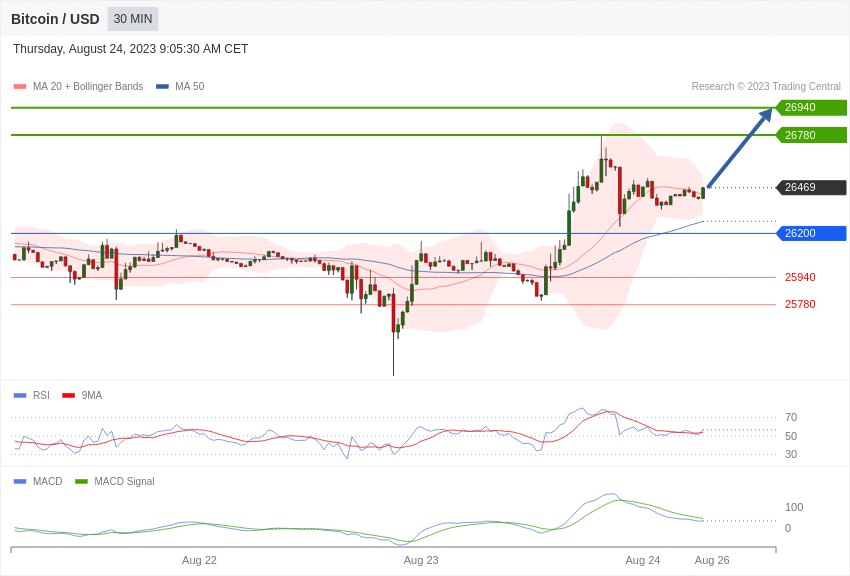Click the green 26940 resistance price tag

click(x=811, y=107)
